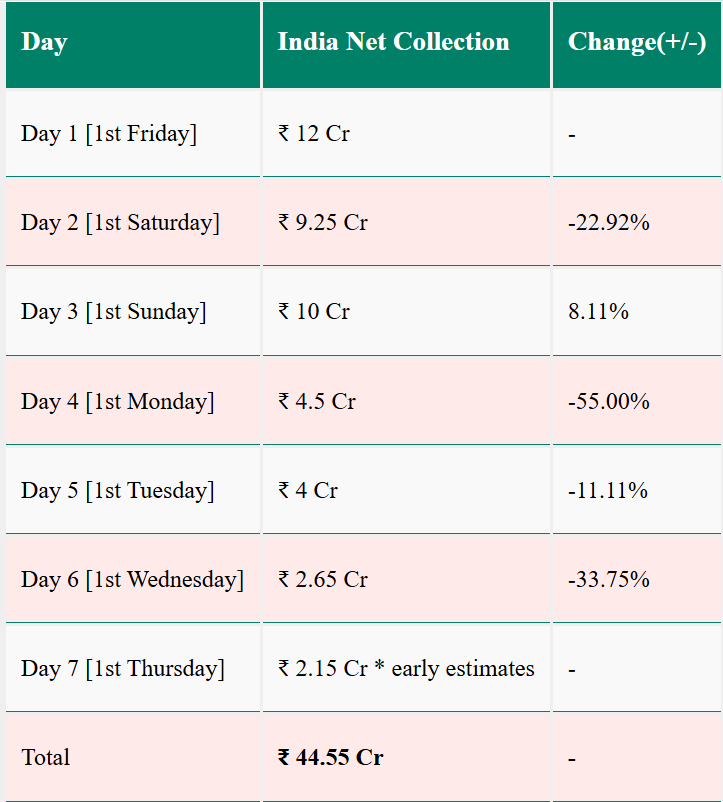
Task: Select the Day 4 [1st Monday] row label
Action: [x=117, y=402]
